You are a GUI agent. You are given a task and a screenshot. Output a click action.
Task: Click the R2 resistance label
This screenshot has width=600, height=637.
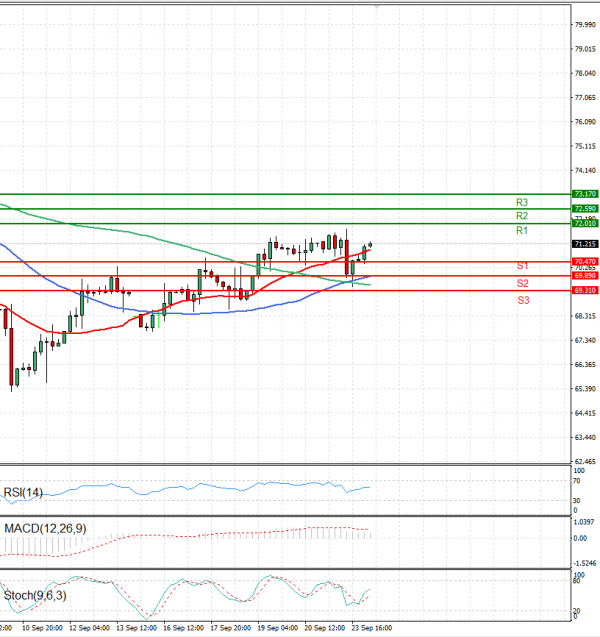(522, 215)
